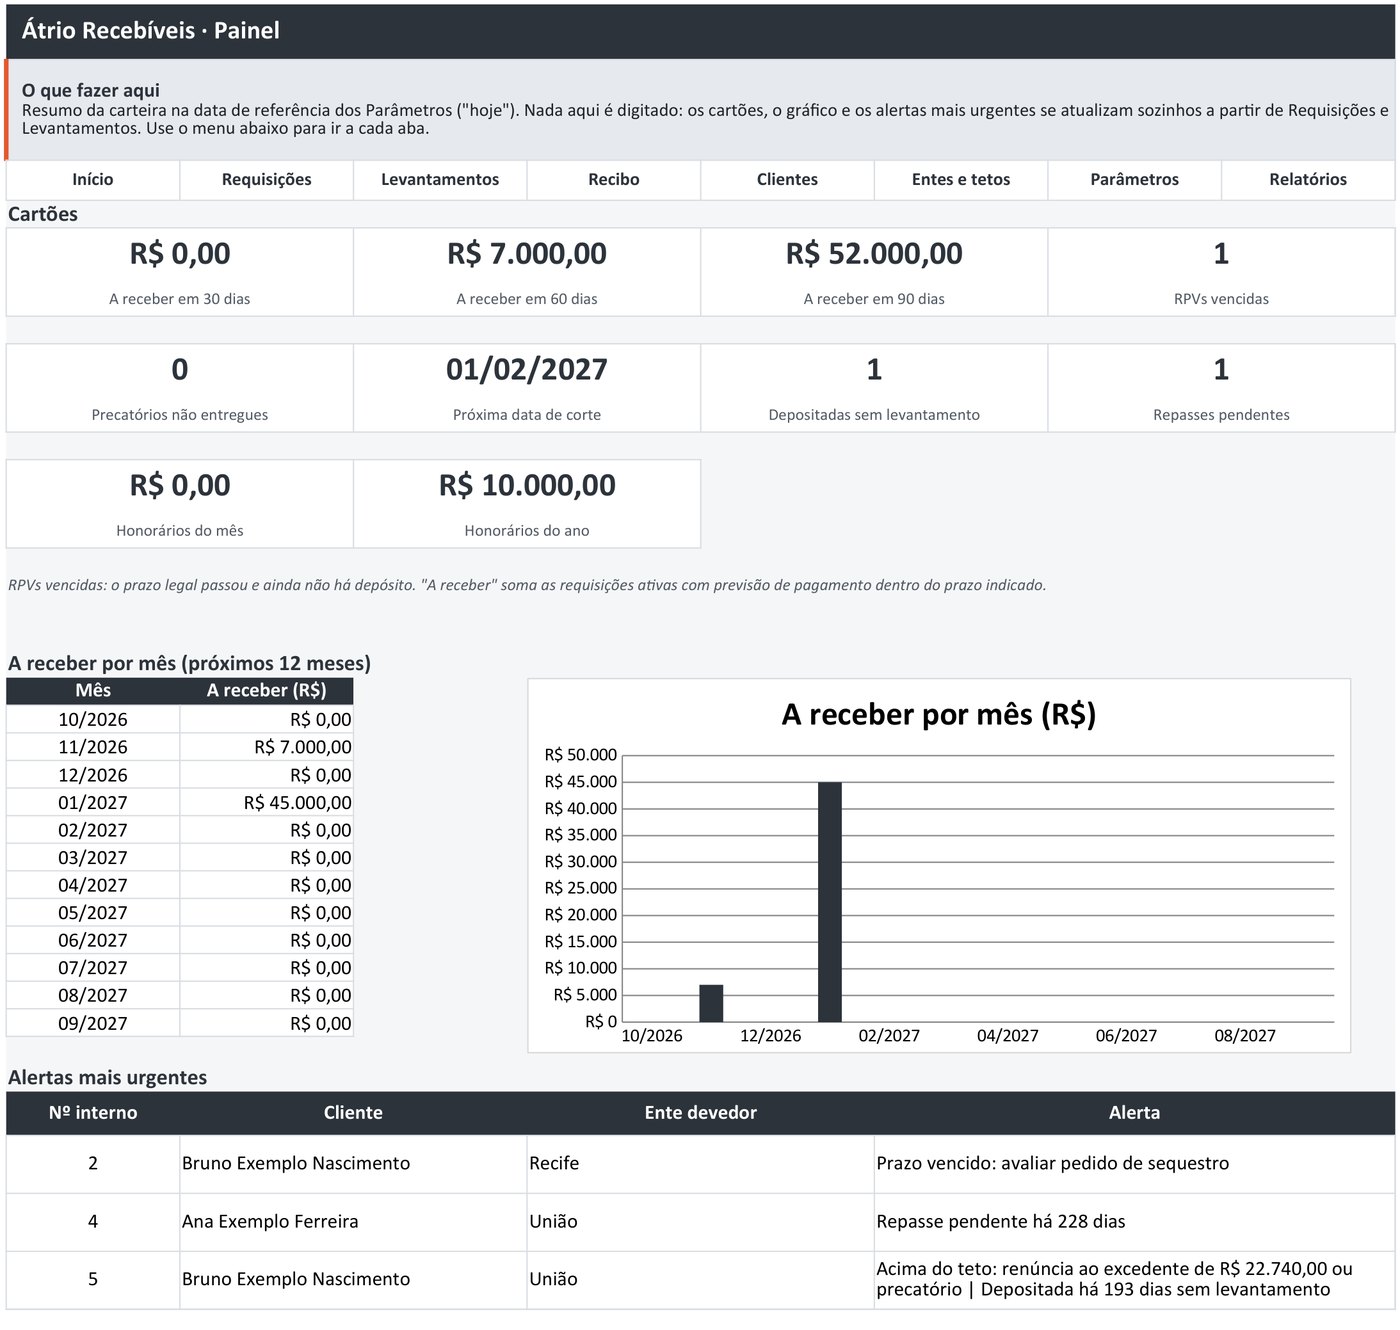Click the tallest bar in the chart
The width and height of the screenshot is (1400, 1330).
[830, 902]
